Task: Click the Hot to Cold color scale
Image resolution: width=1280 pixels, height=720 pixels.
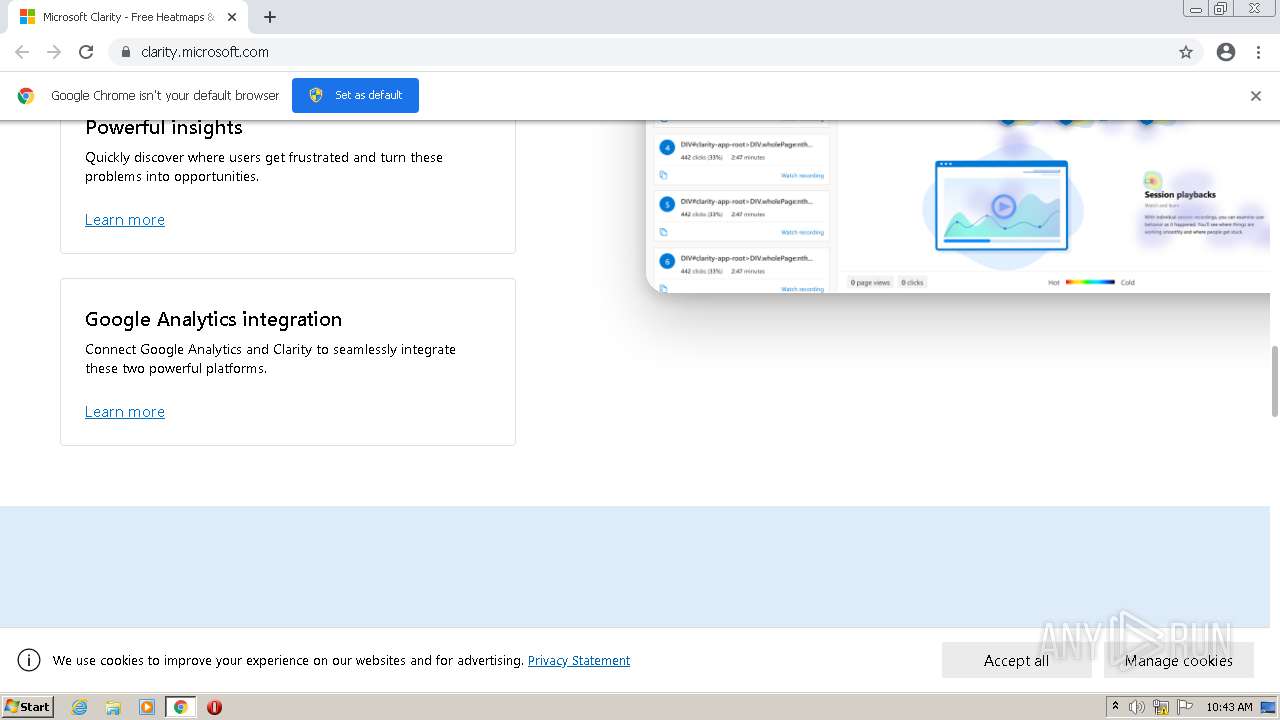Action: pos(1090,282)
